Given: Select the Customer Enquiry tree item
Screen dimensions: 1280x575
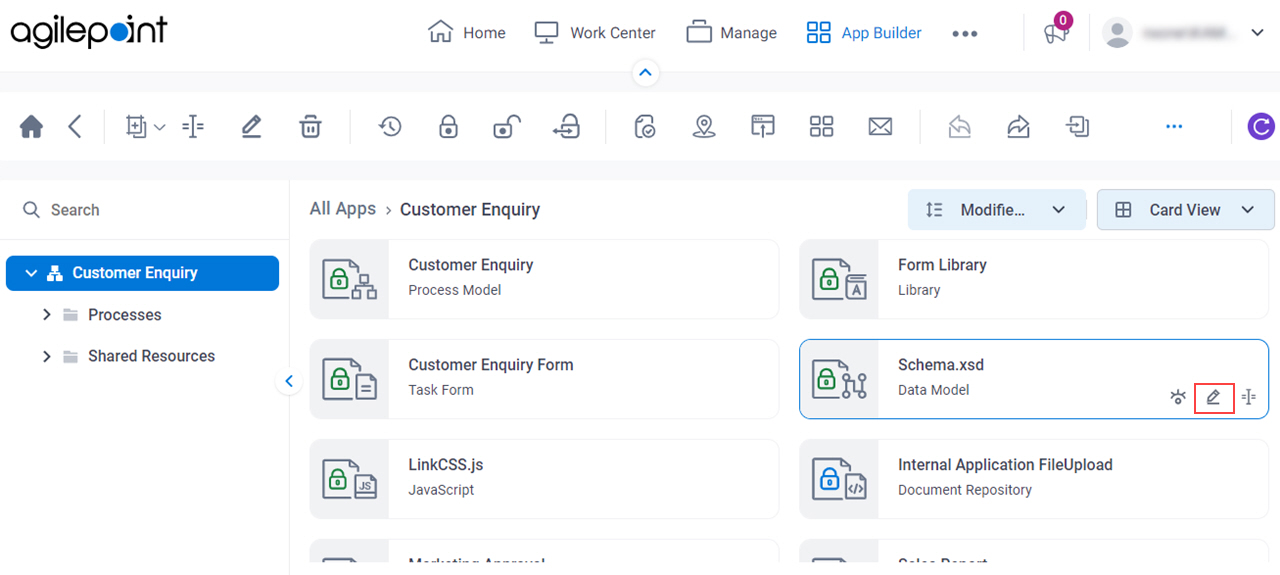Looking at the screenshot, I should tap(142, 273).
